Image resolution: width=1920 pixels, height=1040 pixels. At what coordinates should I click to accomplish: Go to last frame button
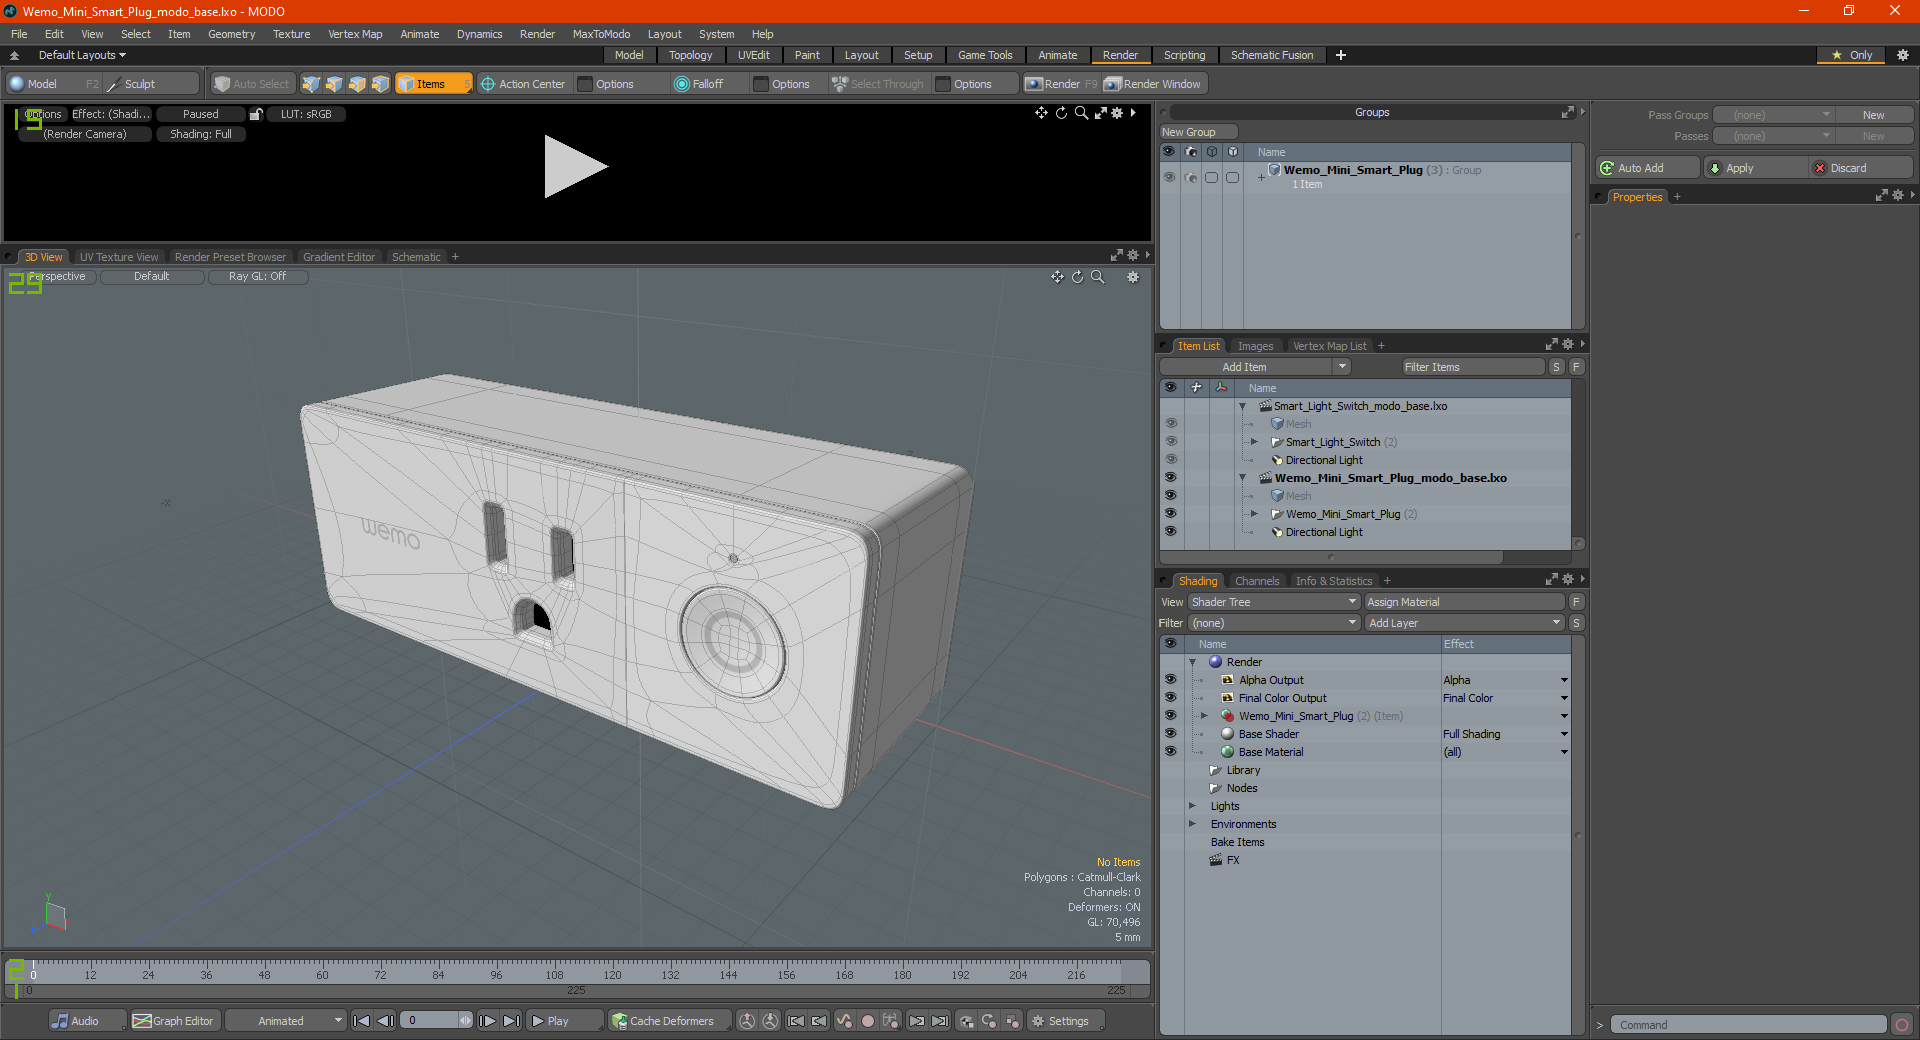511,1021
